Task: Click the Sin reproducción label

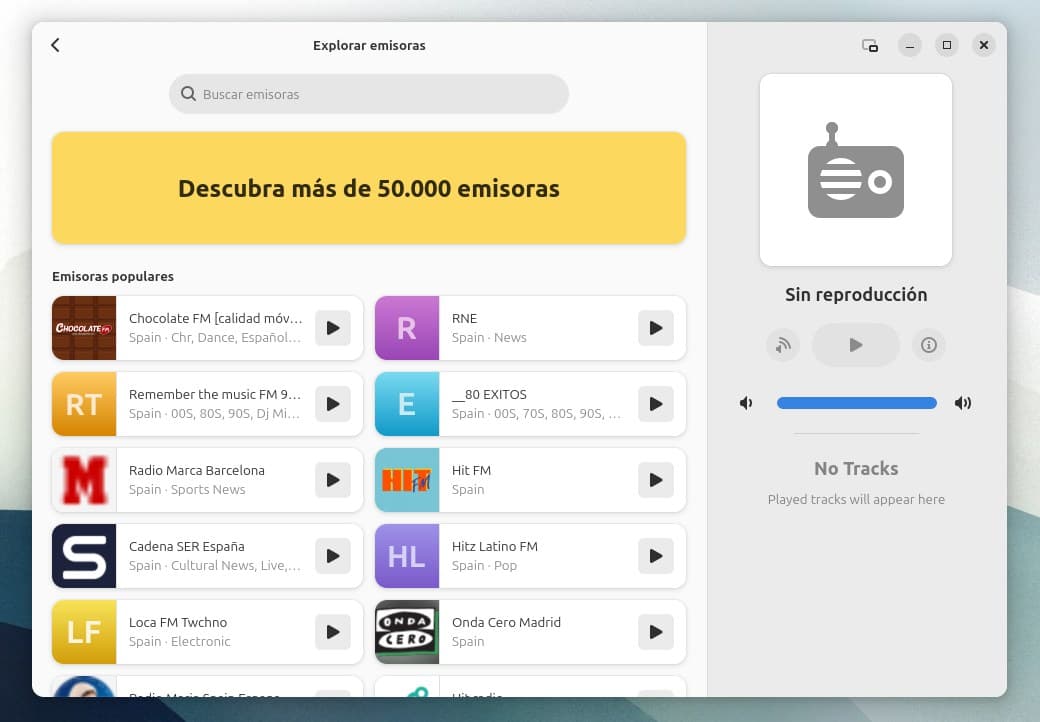Action: (856, 294)
